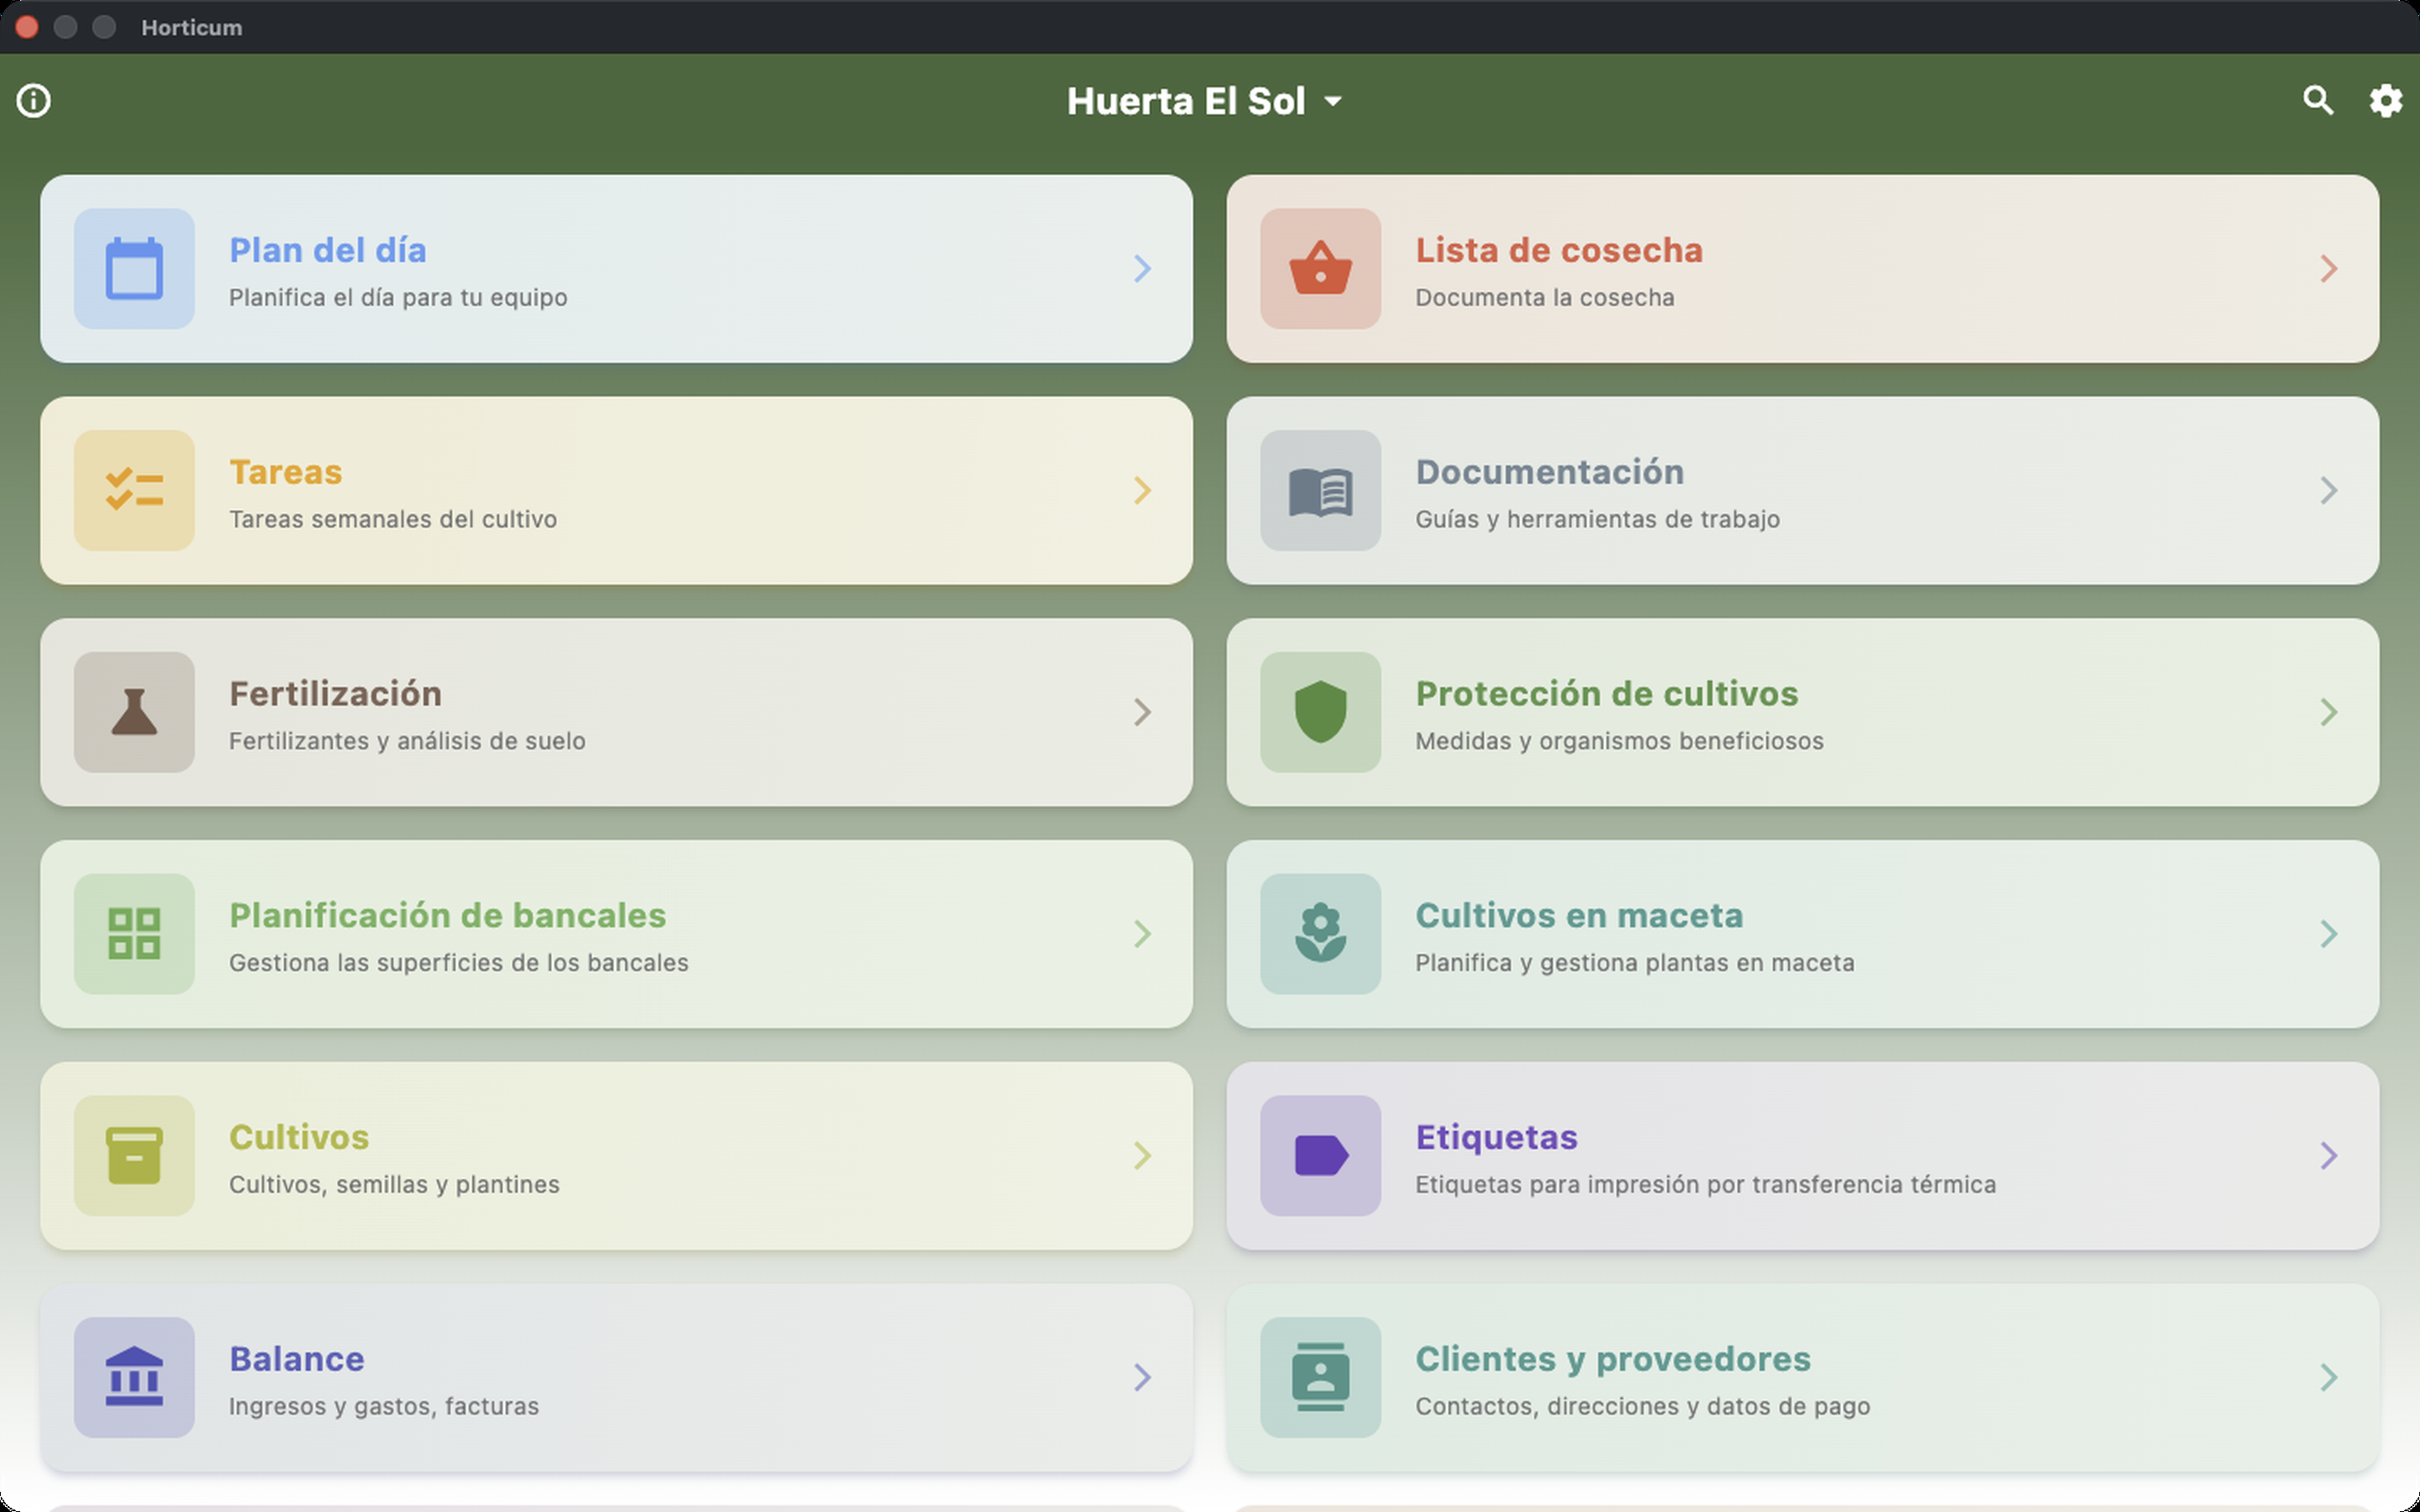
Task: Click the flask icon for Fertilización
Action: pyautogui.click(x=134, y=712)
